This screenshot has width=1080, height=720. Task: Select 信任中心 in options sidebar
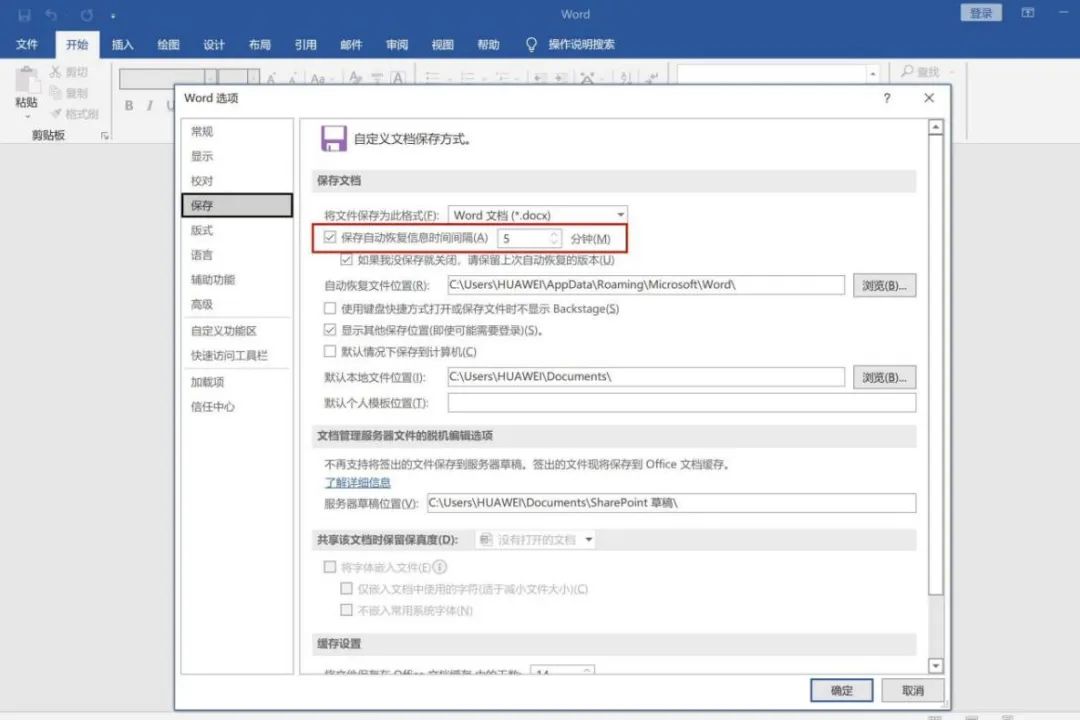[237, 407]
